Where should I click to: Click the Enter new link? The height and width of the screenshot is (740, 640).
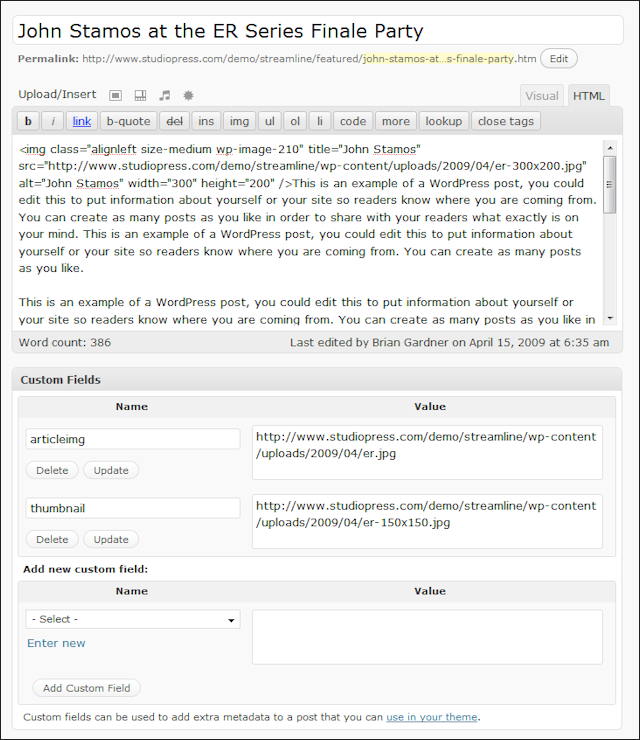[56, 643]
